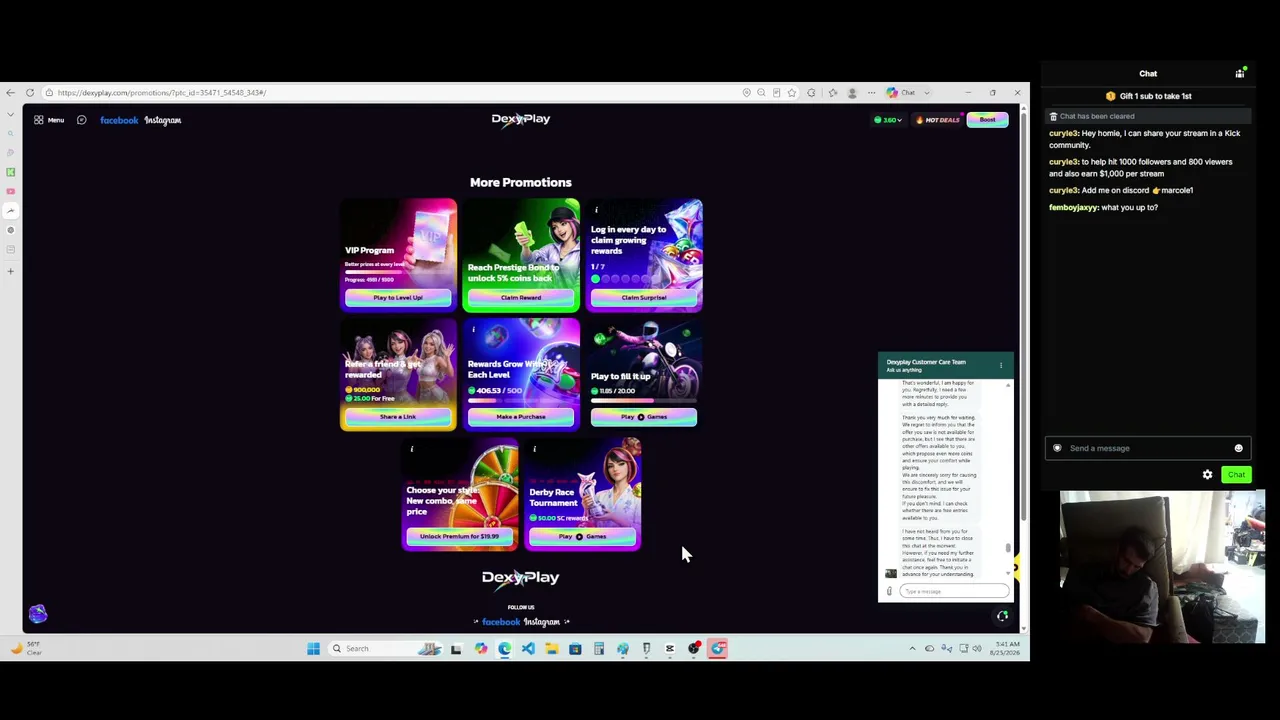Viewport: 1280px width, 720px height.
Task: Open the Menu label in site header
Action: click(56, 120)
